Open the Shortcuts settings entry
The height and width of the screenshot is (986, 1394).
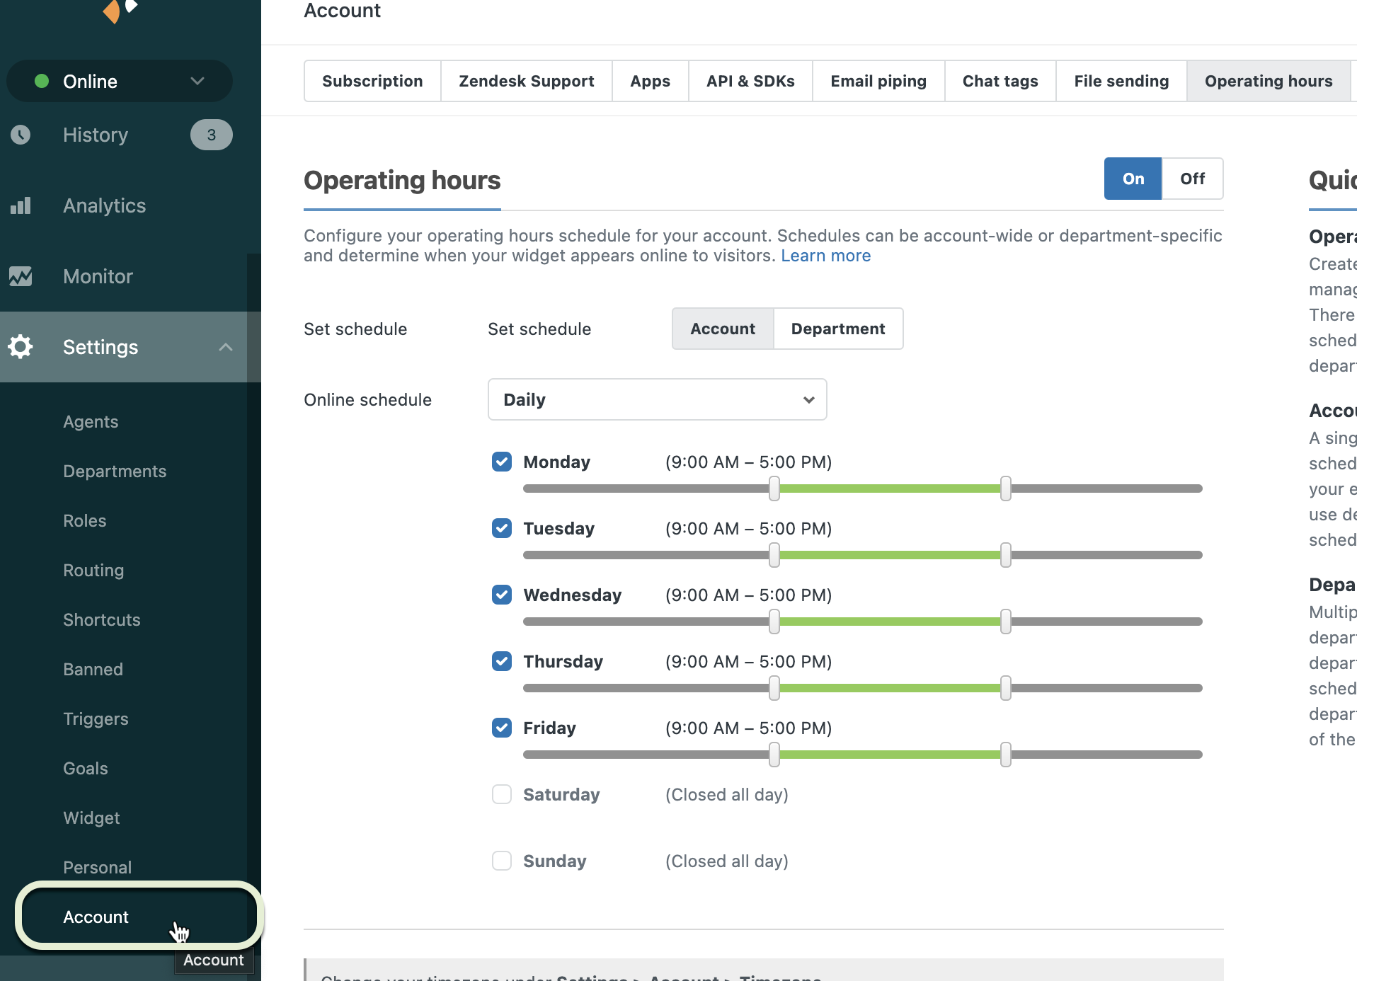tap(101, 620)
